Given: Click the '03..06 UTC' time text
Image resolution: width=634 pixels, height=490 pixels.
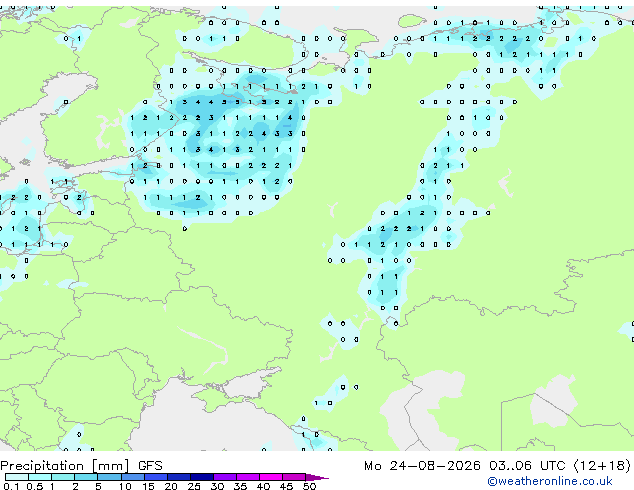Looking at the screenshot, I should tap(527, 466).
